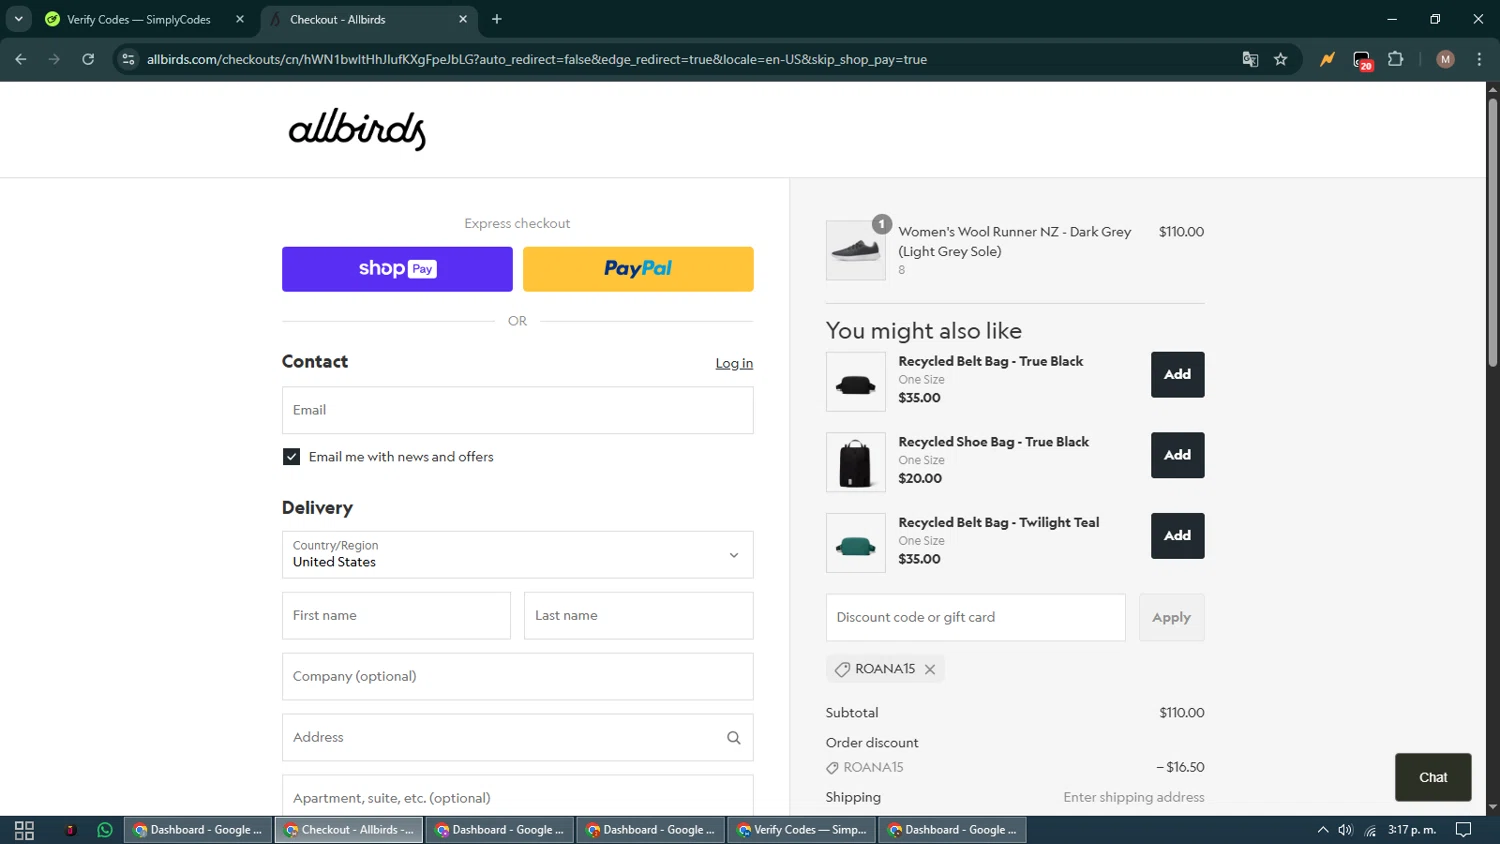Click the Apply discount button

[x=1171, y=618]
